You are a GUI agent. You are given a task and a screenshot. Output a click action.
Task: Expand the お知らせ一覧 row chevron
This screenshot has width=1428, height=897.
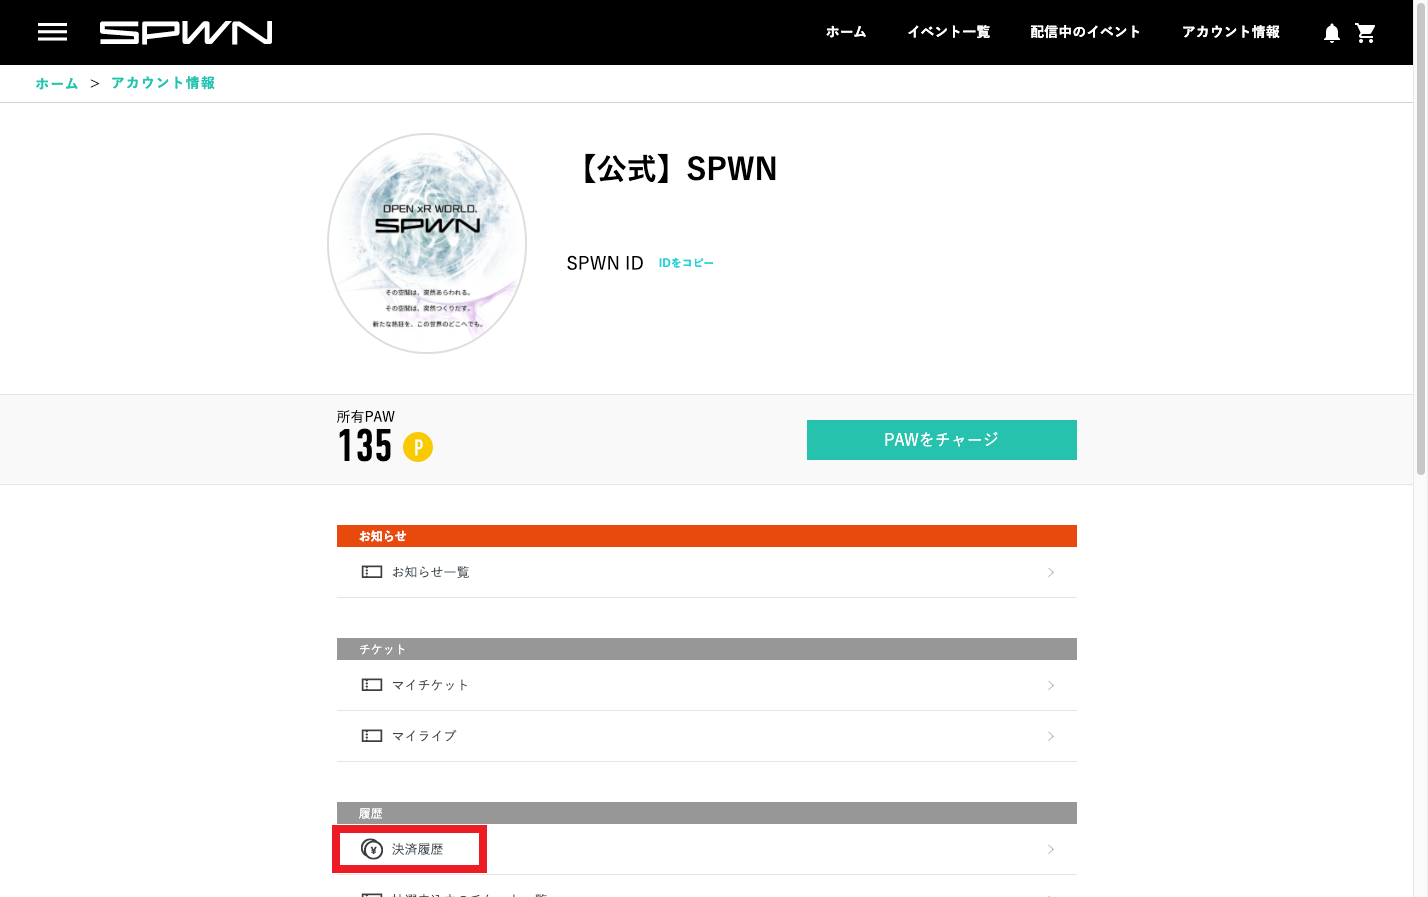(x=1051, y=572)
